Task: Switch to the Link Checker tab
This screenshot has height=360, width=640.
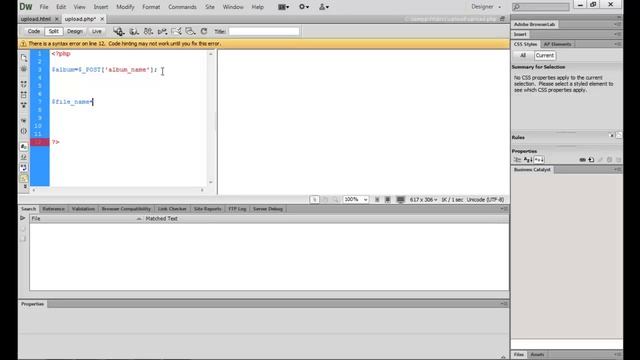Action: pyautogui.click(x=172, y=209)
